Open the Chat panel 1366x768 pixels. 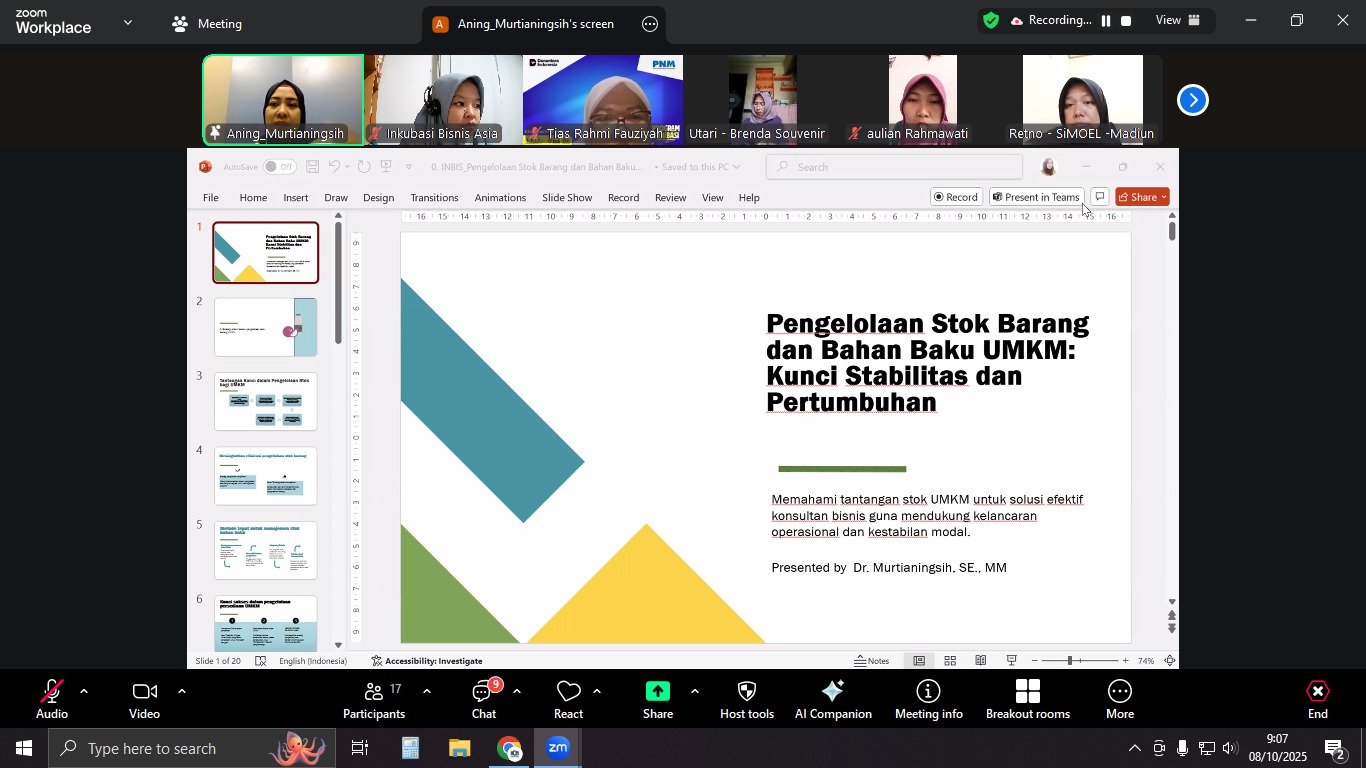[485, 698]
